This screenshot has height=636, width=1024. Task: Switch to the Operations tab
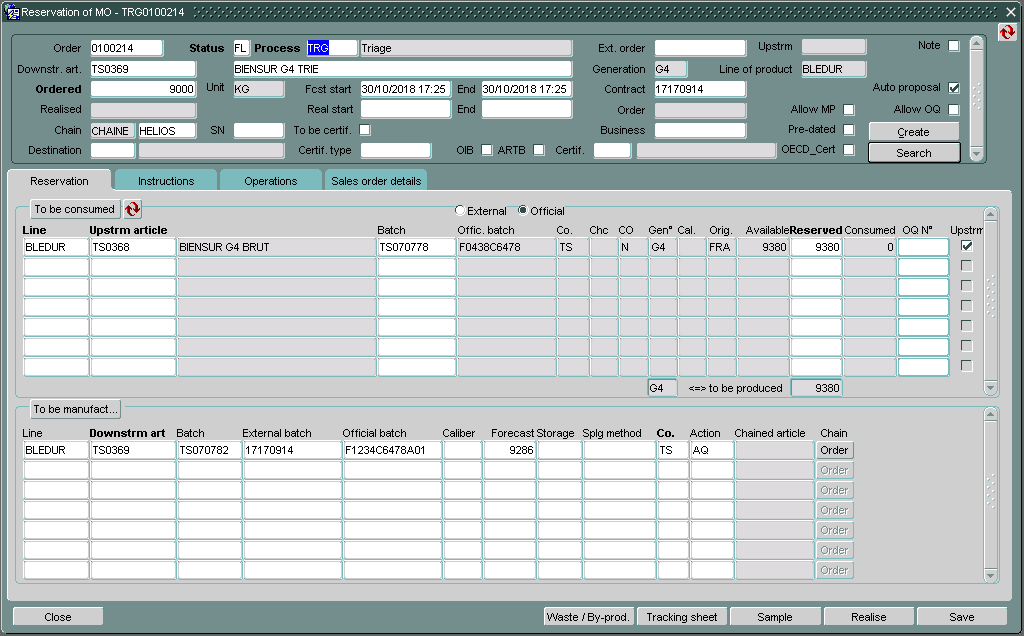tap(270, 181)
